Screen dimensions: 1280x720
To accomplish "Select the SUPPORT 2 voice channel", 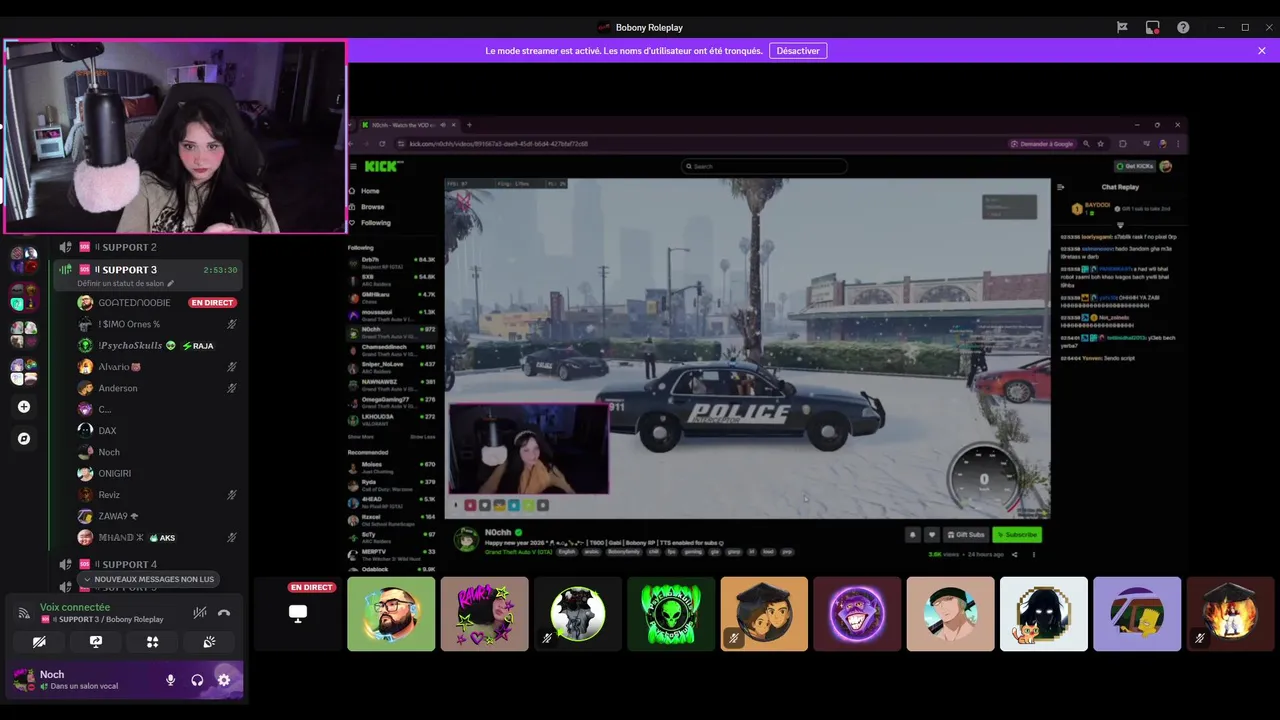I will tap(149, 247).
